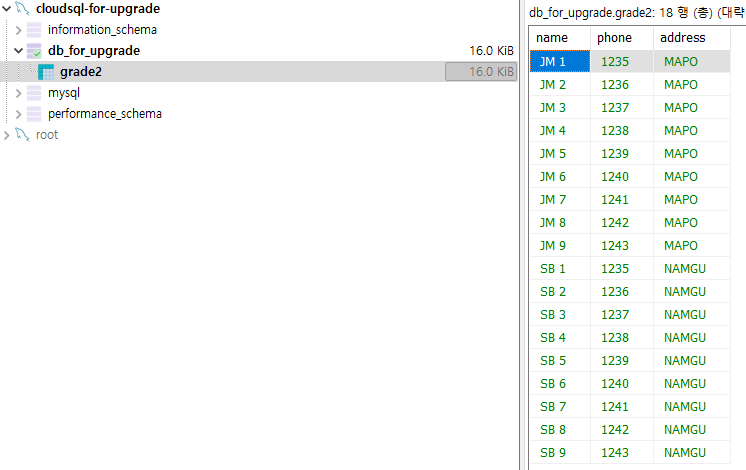Sort by the address column header

[x=692, y=38]
